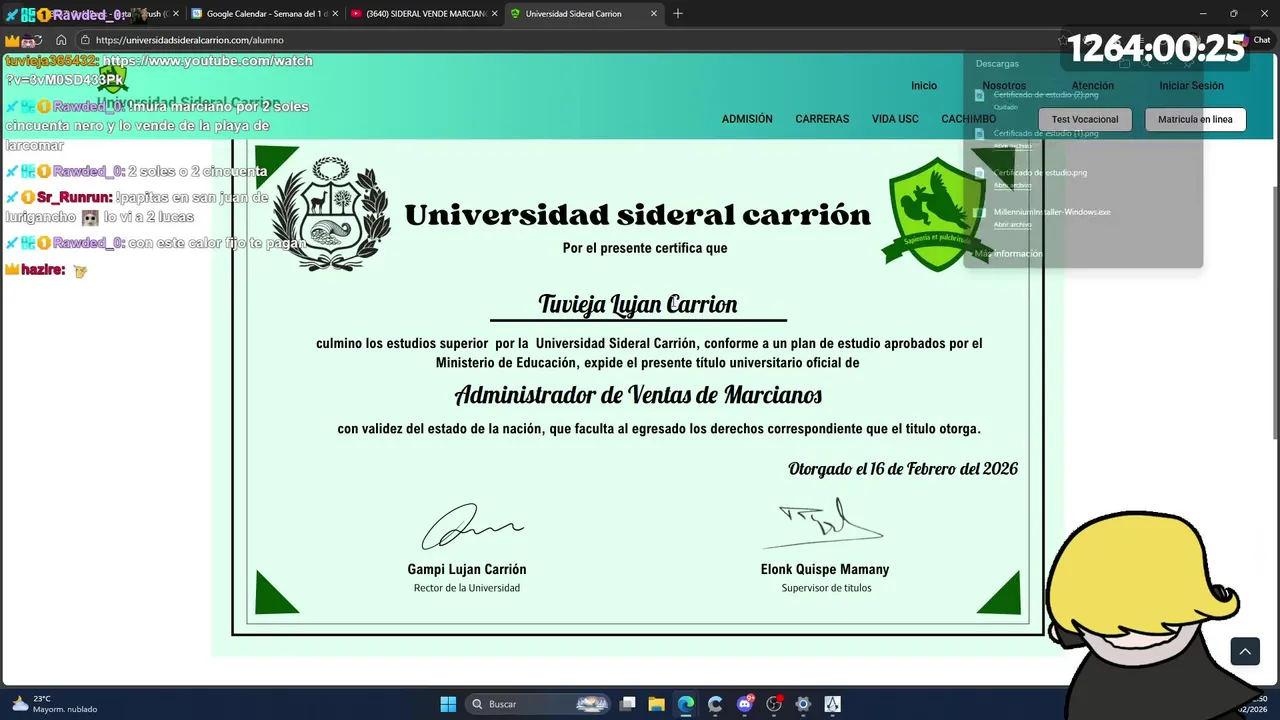Open the Settings gear taskbar icon
Image resolution: width=1280 pixels, height=720 pixels.
point(803,704)
